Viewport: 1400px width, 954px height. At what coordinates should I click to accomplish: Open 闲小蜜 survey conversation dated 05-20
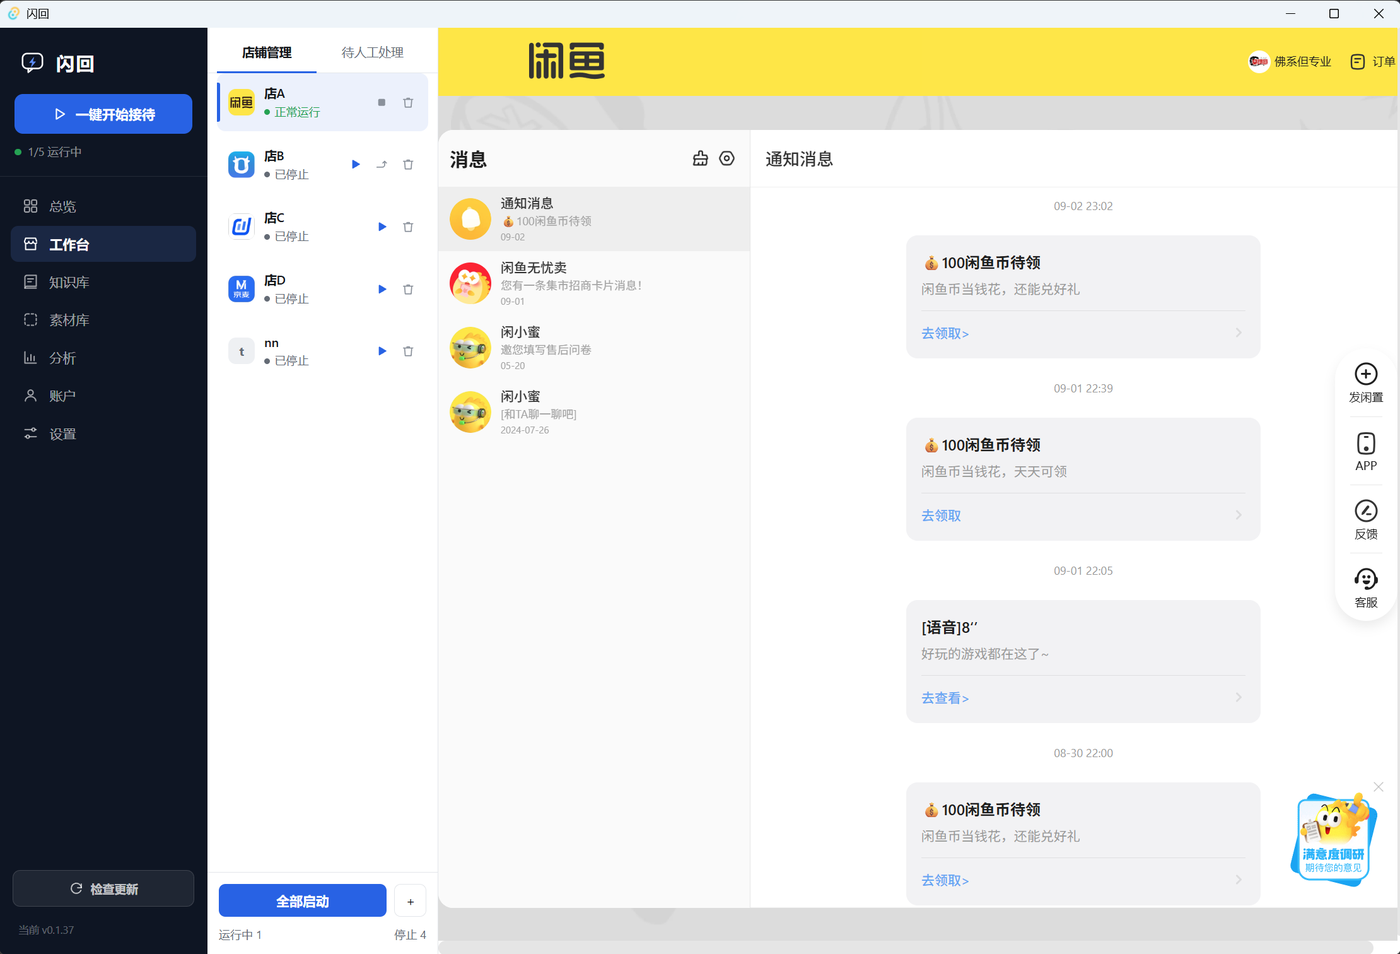coord(594,348)
